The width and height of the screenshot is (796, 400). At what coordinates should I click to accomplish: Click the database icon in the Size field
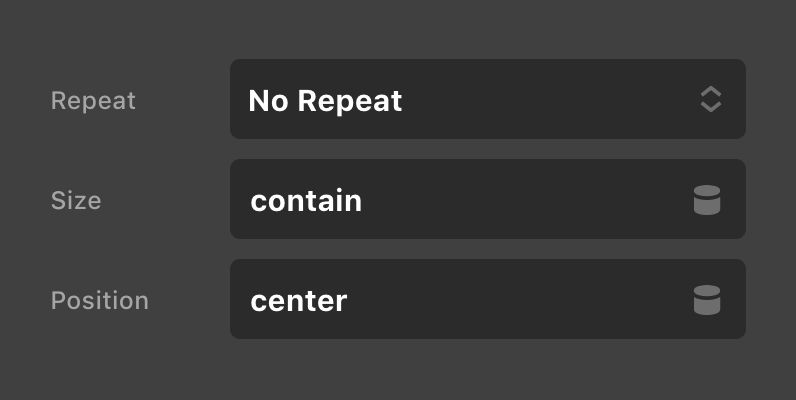[707, 200]
